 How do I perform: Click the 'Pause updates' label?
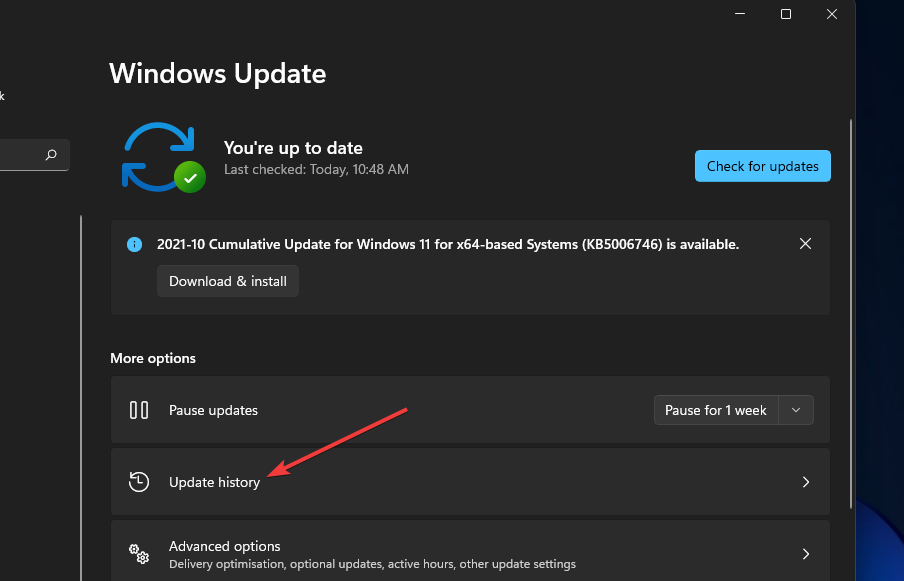[213, 410]
